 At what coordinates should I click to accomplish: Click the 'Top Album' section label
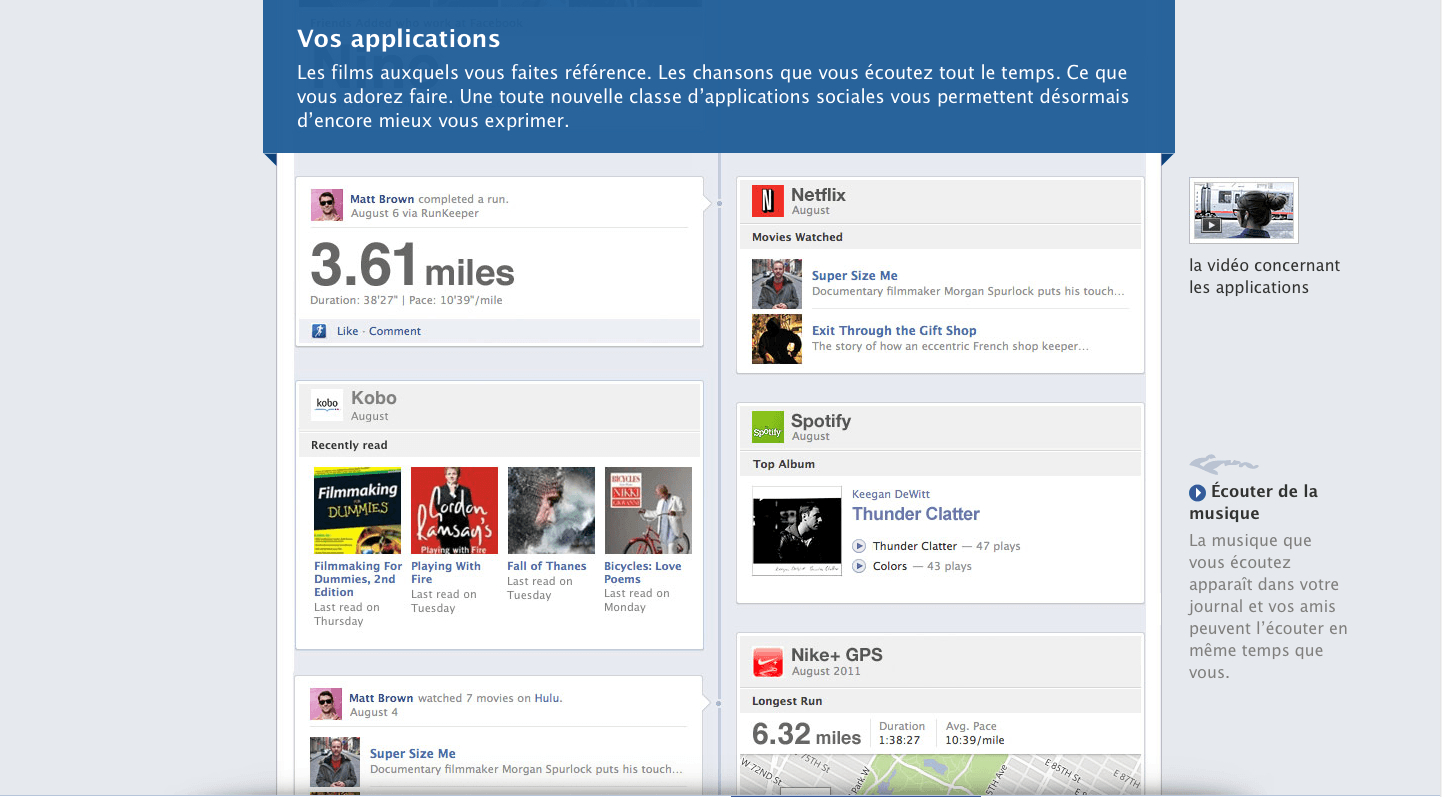pos(783,464)
